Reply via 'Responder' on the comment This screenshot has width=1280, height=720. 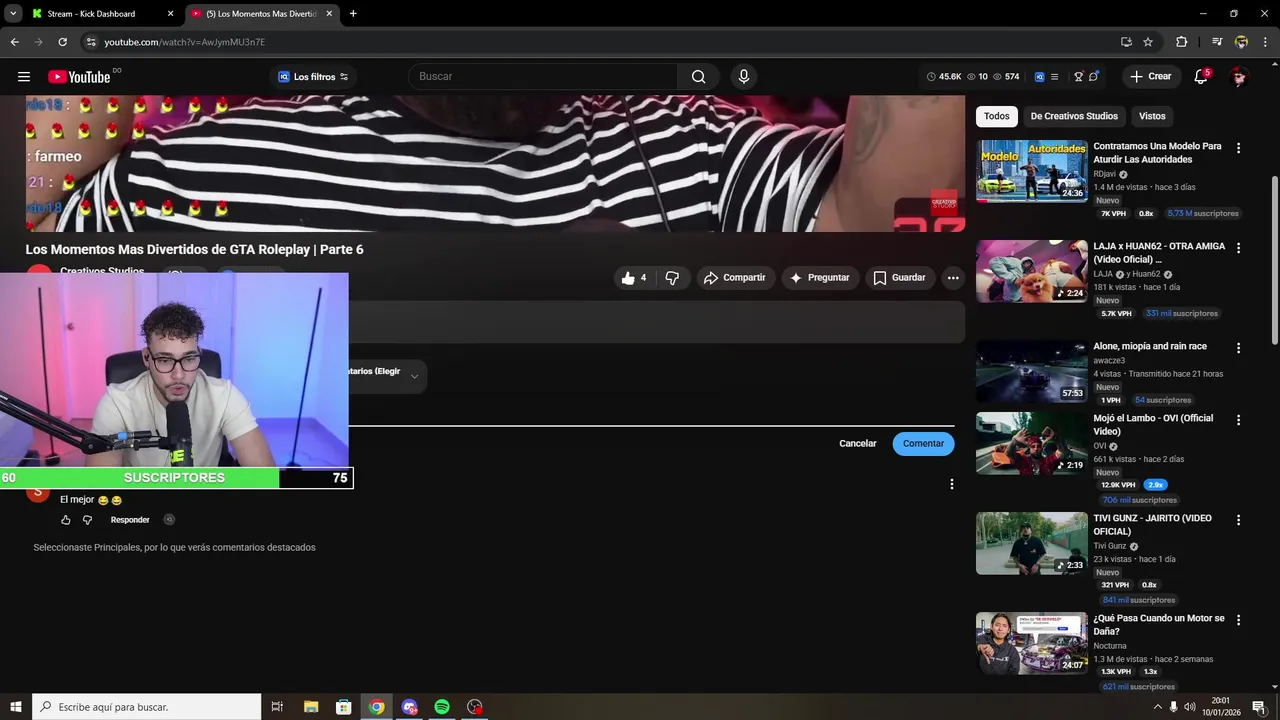[x=130, y=520]
